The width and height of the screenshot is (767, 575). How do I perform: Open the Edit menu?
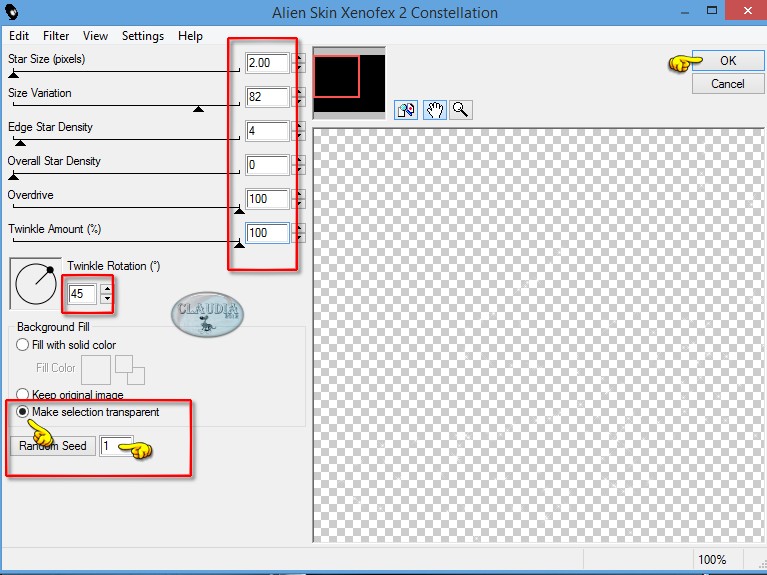pyautogui.click(x=19, y=36)
